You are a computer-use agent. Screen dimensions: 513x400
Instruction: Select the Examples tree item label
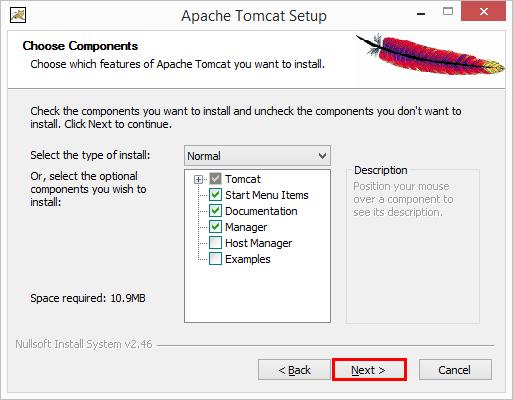point(248,259)
